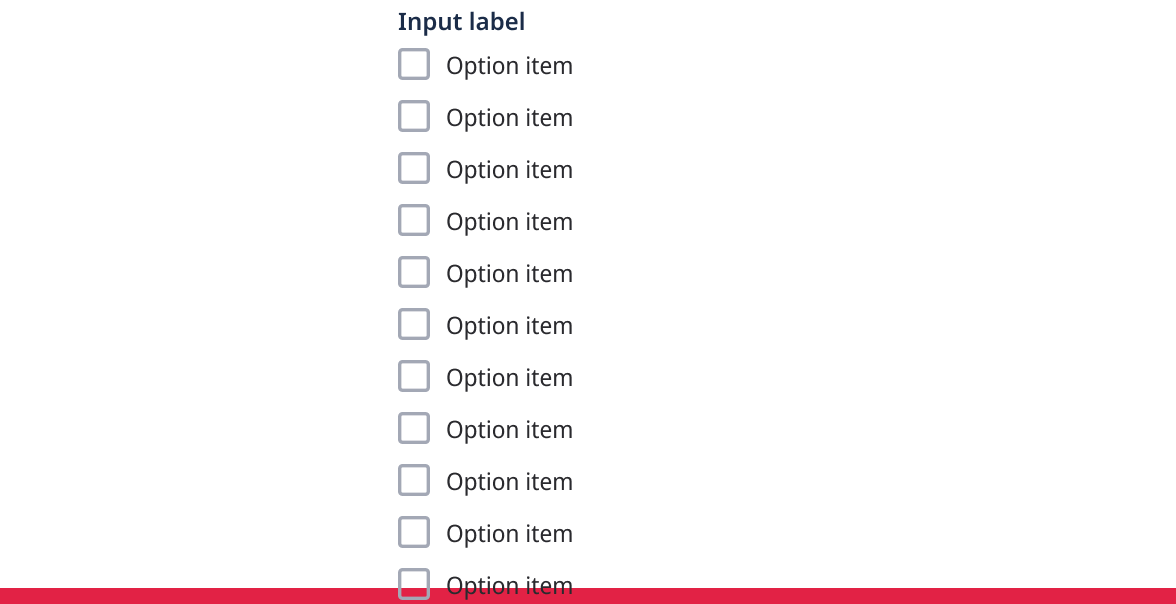Enable the eighth Option item checkbox

414,429
